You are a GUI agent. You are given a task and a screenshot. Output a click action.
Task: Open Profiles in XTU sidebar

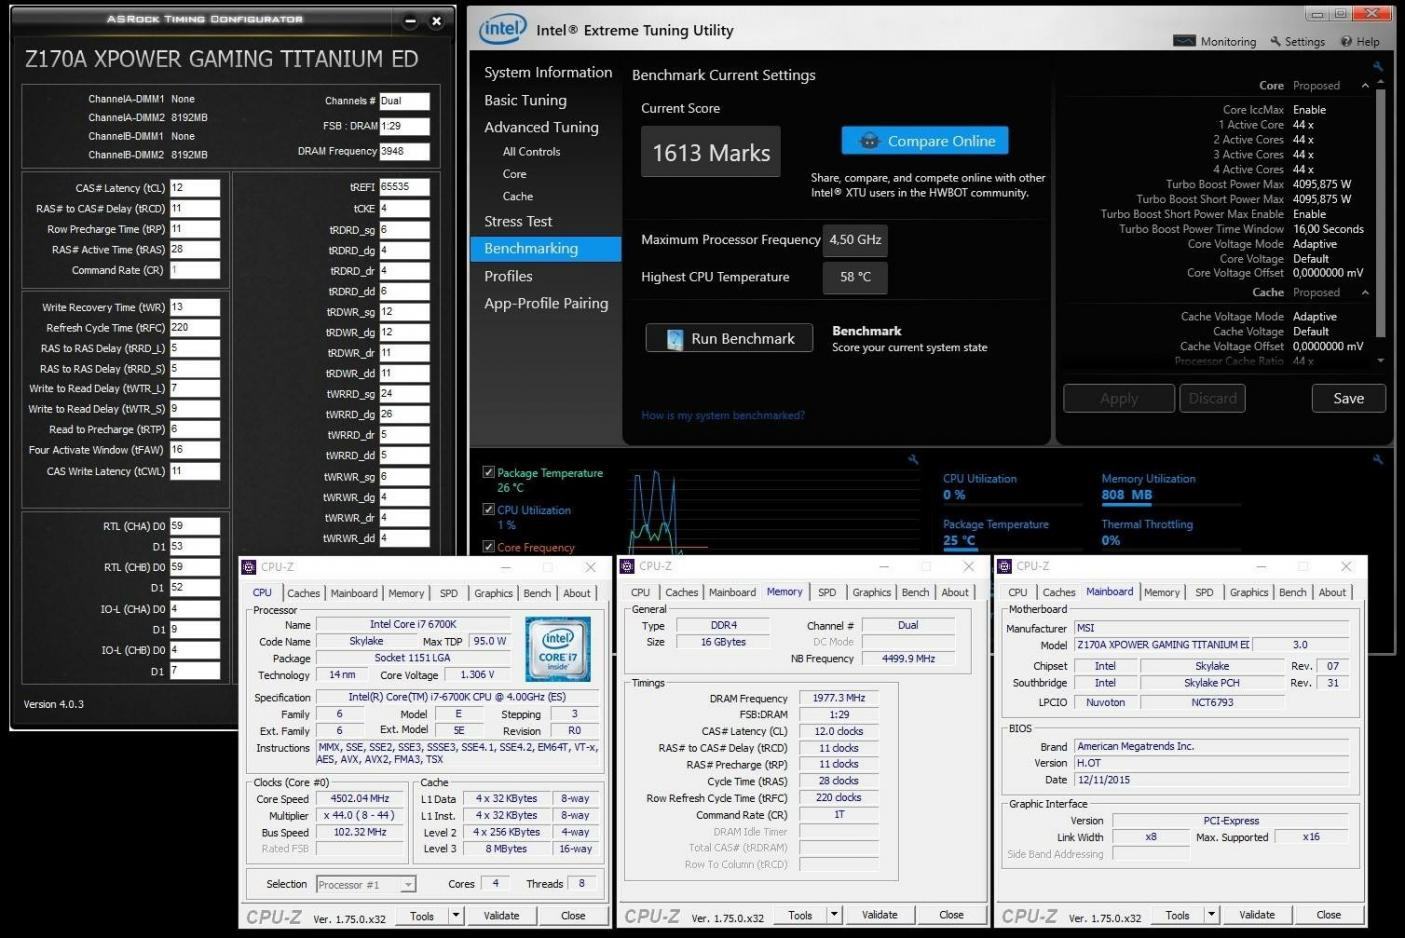pyautogui.click(x=508, y=276)
